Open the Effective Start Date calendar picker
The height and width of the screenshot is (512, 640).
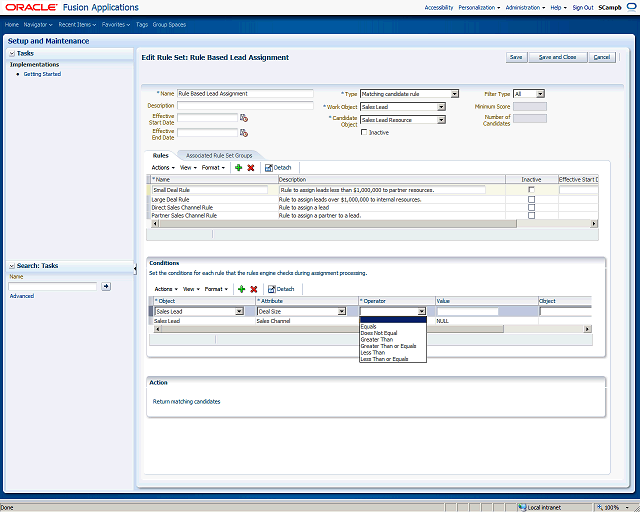point(244,118)
